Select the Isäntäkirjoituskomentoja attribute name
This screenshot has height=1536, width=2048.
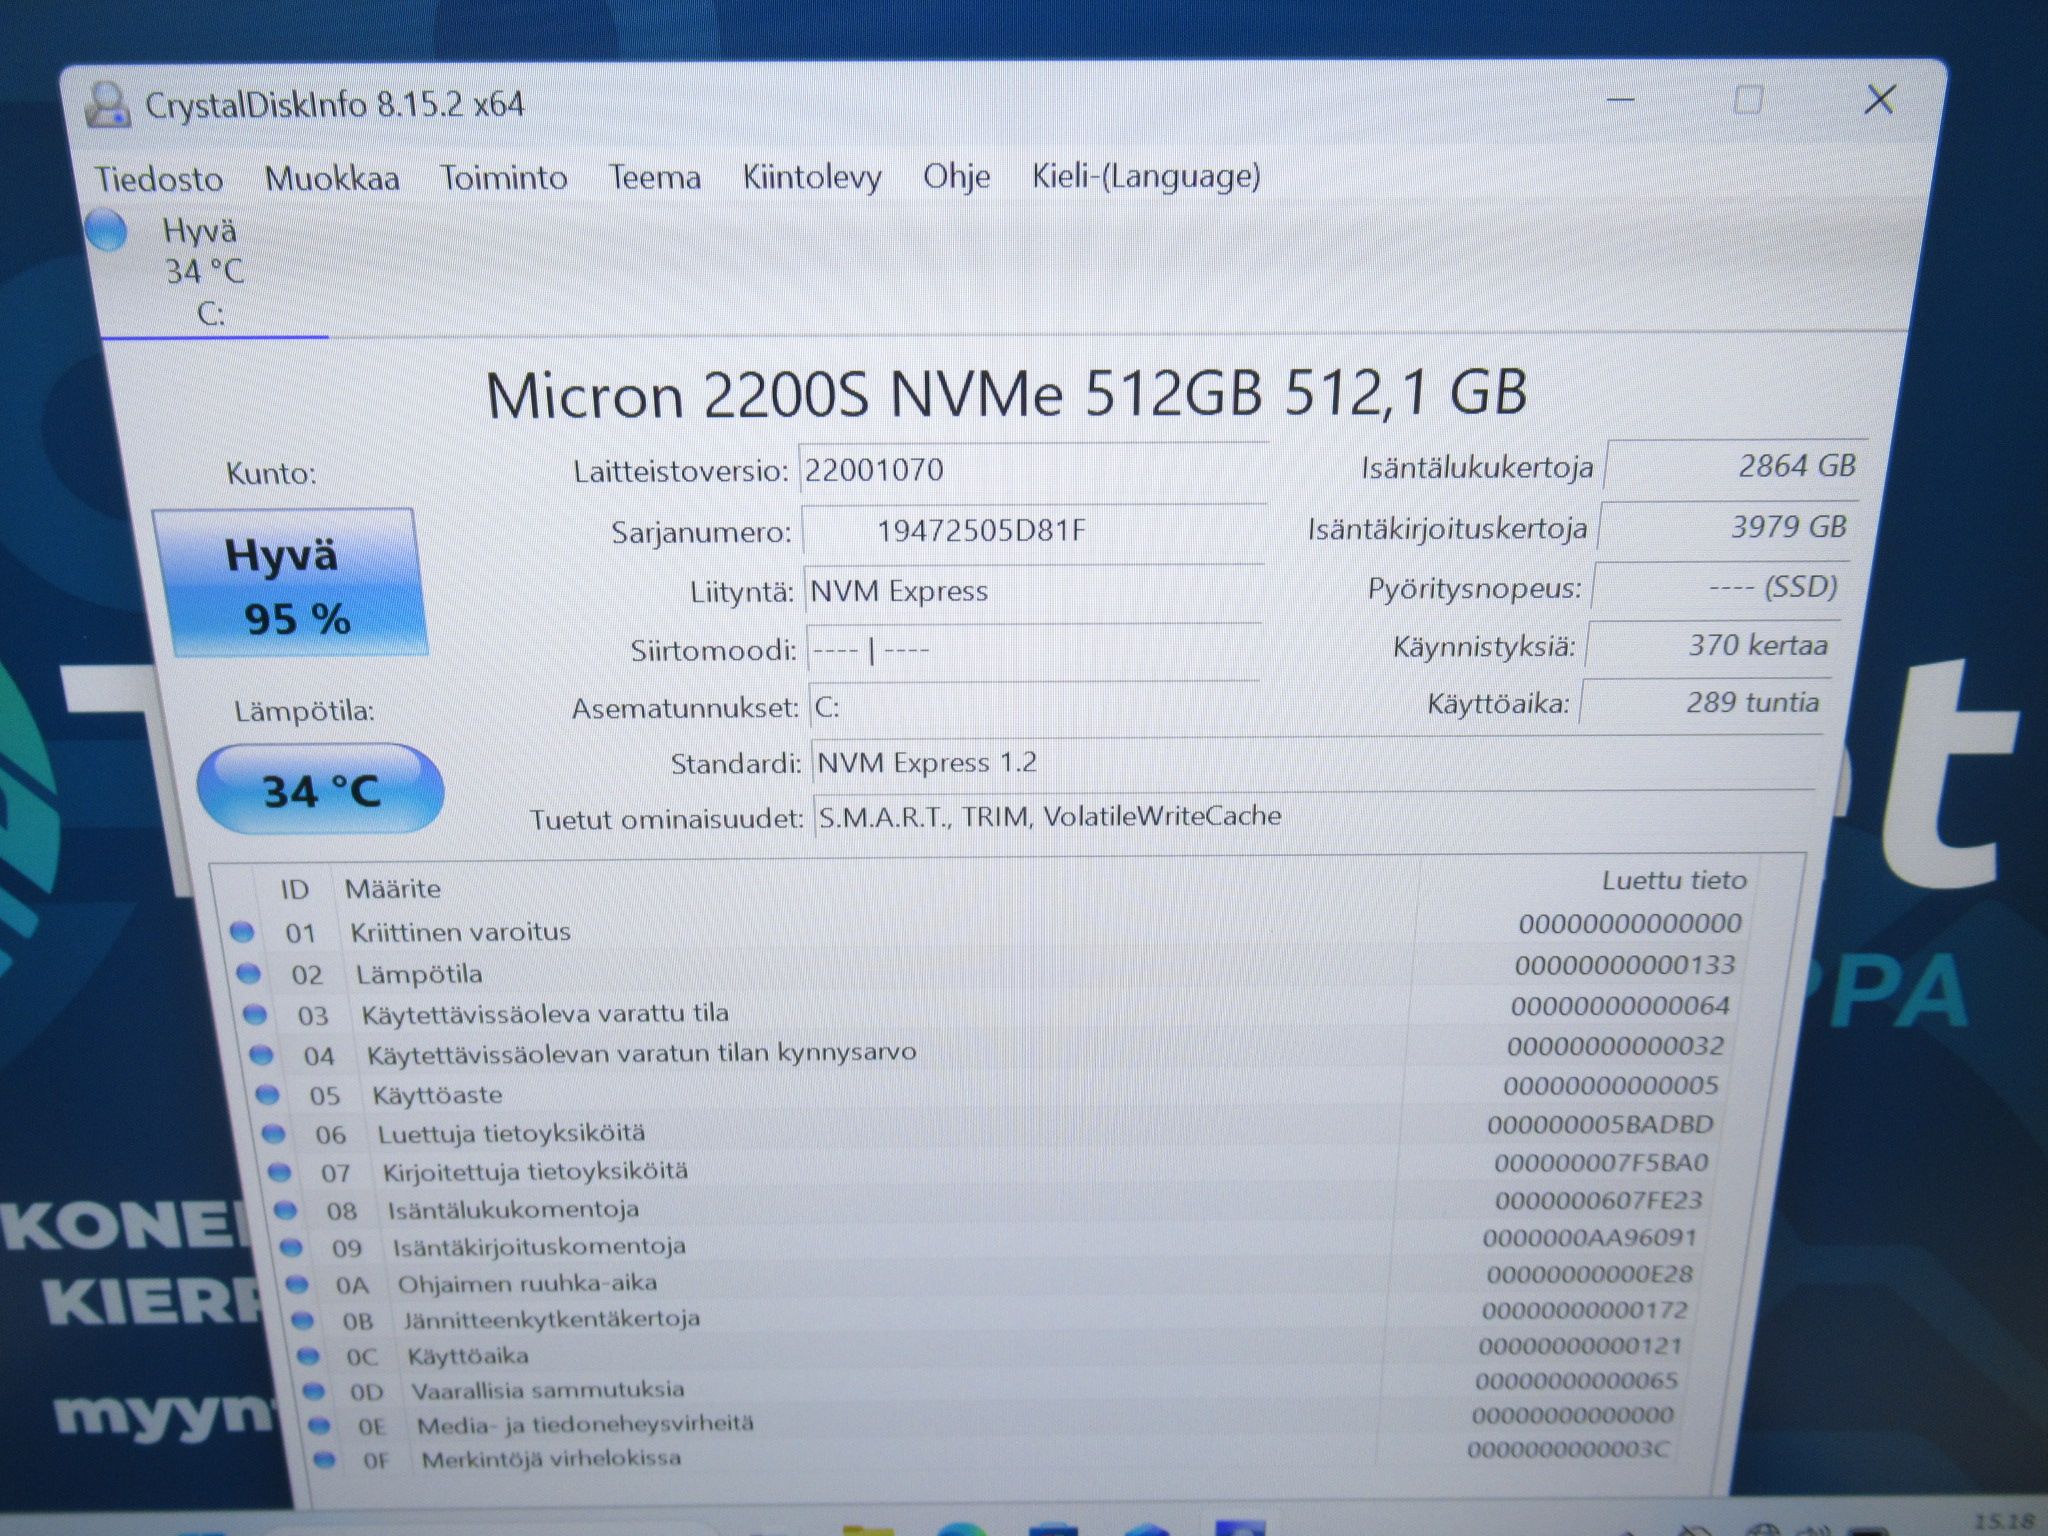point(539,1247)
